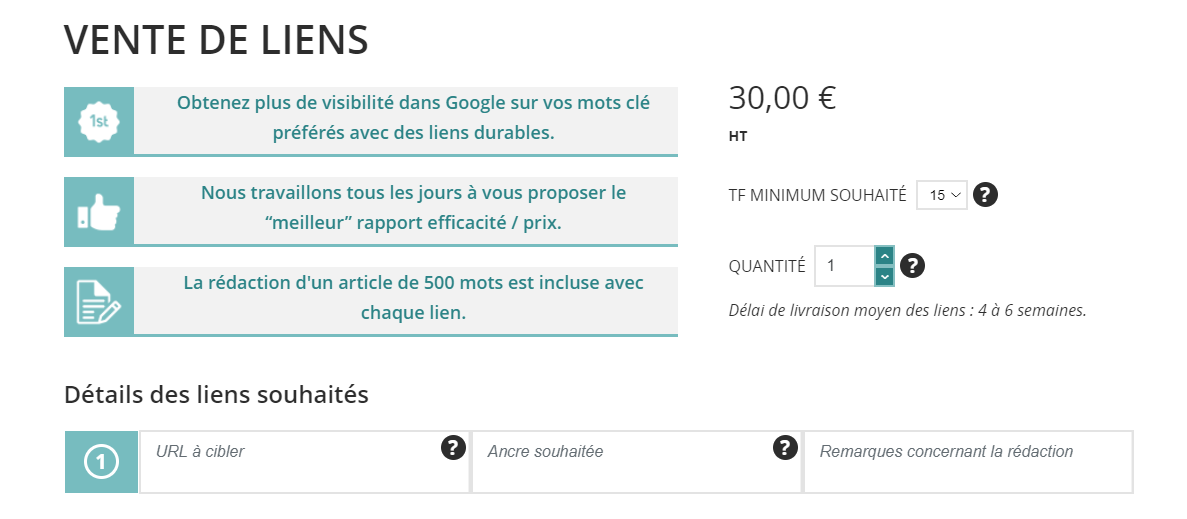The height and width of the screenshot is (519, 1187).
Task: Click the 1st place badge icon
Action: pos(98,122)
